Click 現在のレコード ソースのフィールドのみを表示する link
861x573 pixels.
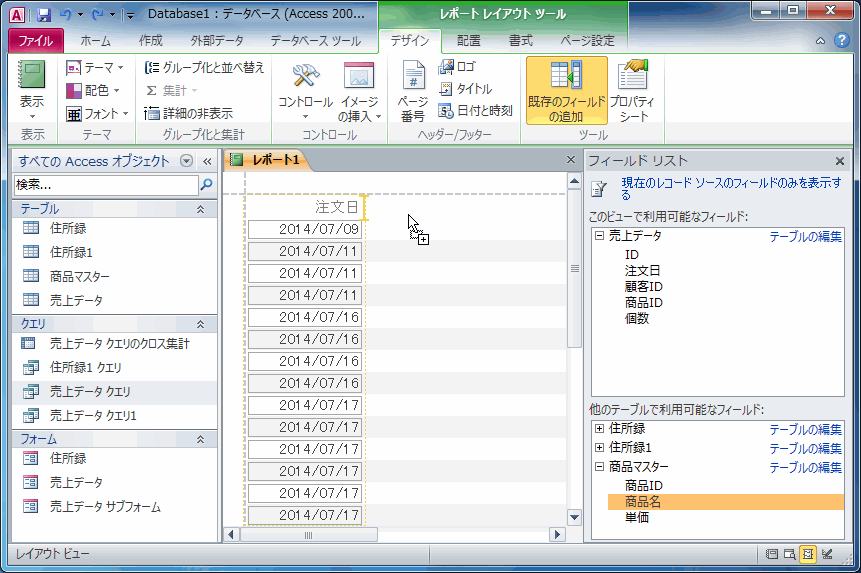point(731,188)
